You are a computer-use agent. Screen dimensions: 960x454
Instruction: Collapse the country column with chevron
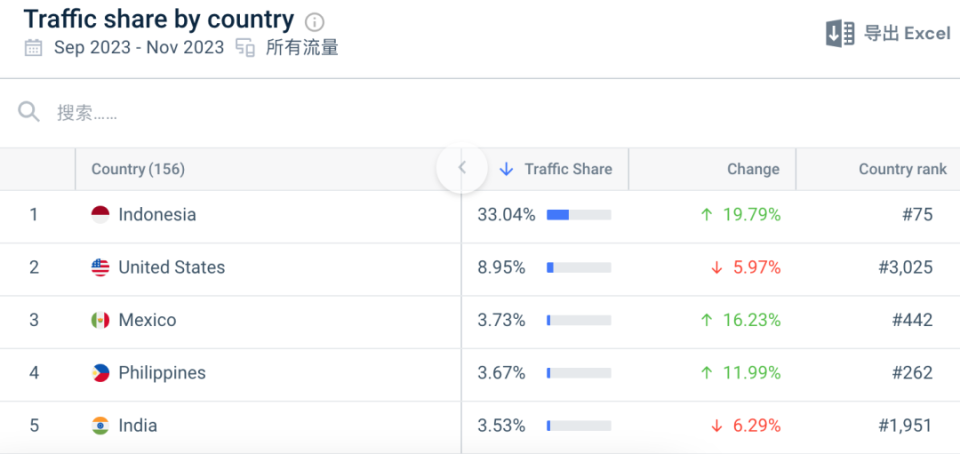click(462, 168)
